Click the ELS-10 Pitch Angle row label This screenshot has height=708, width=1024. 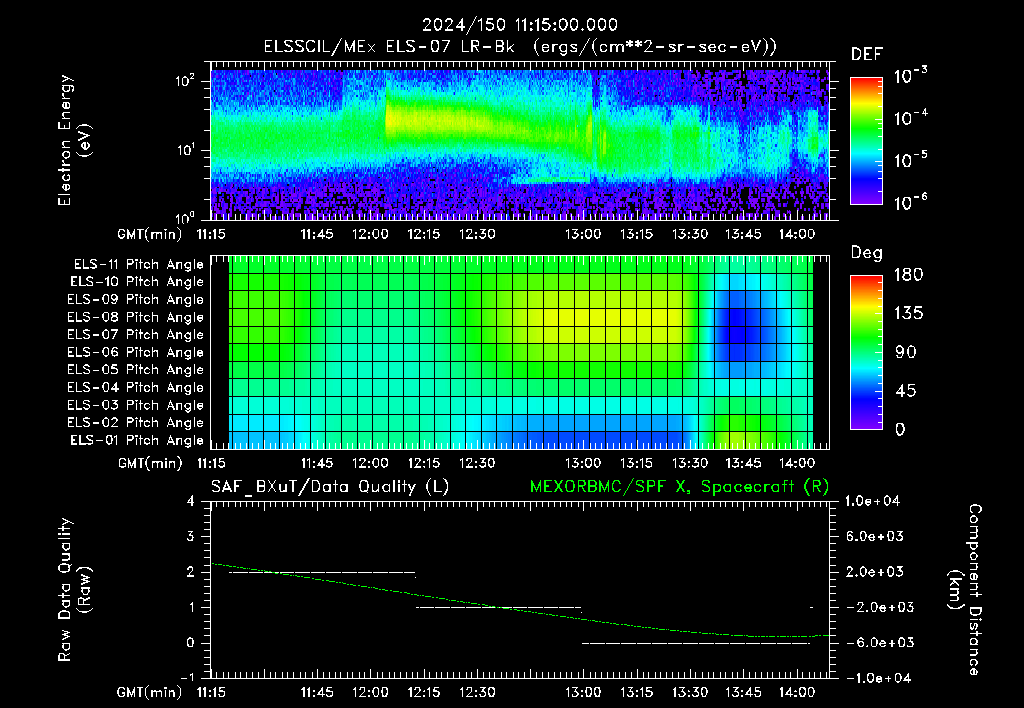pyautogui.click(x=137, y=282)
